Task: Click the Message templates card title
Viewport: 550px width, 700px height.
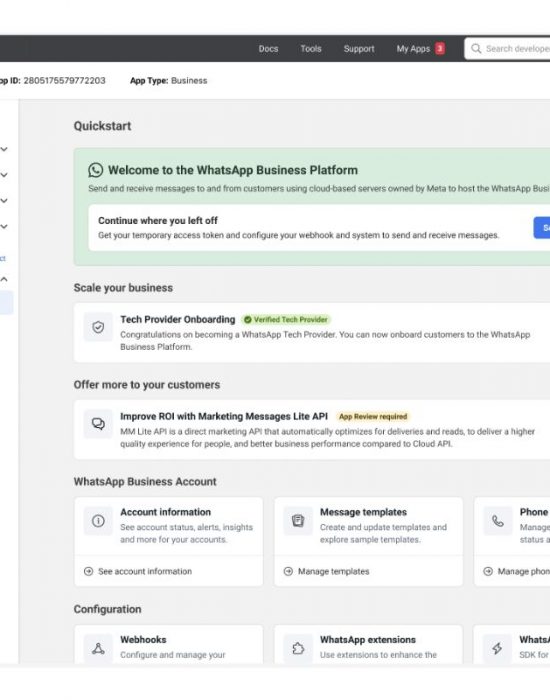Action: click(x=363, y=512)
